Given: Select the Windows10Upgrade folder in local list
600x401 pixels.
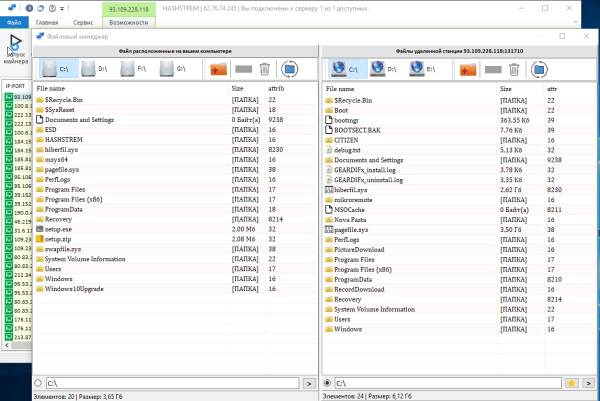Looking at the screenshot, I should click(74, 289).
